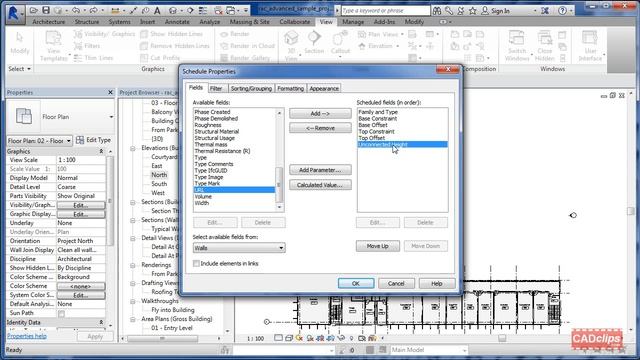This screenshot has width=640, height=360.
Task: Open the Floor Plan: 02 - Floor instance dropdown
Action: tap(40, 140)
